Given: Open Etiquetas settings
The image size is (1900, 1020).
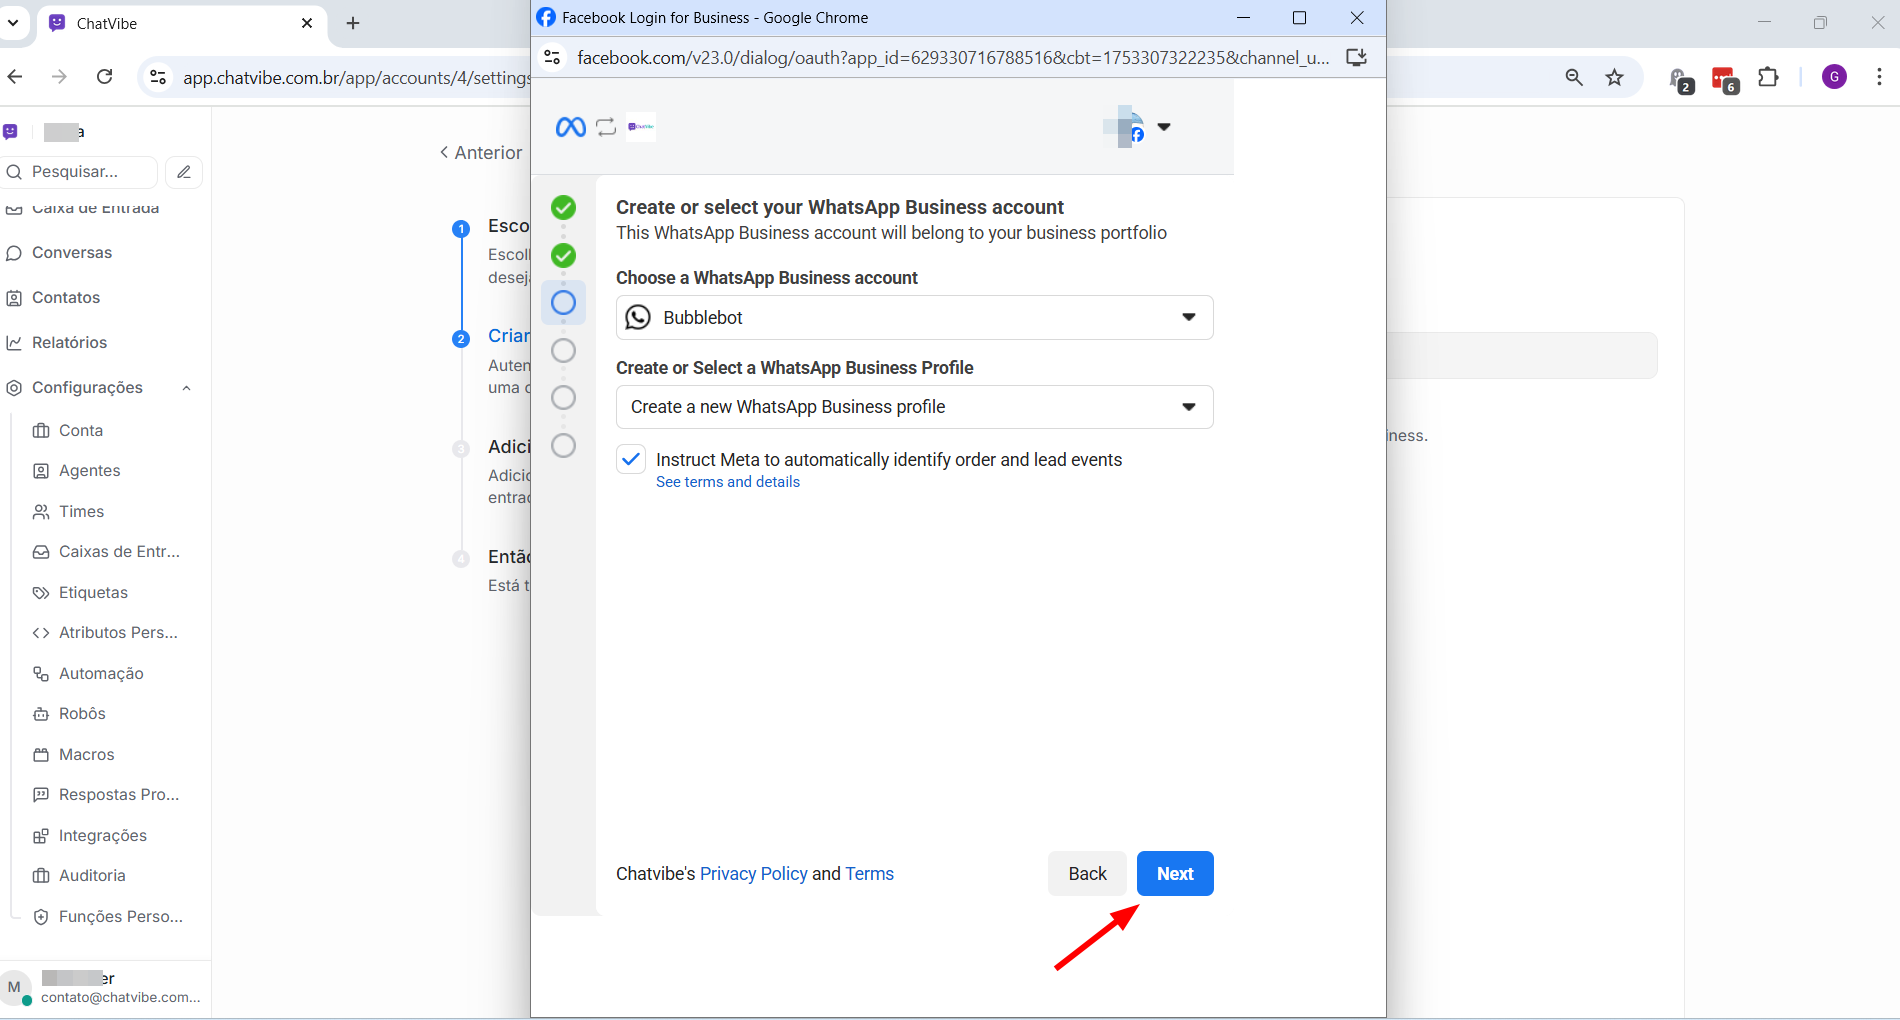Looking at the screenshot, I should [93, 593].
